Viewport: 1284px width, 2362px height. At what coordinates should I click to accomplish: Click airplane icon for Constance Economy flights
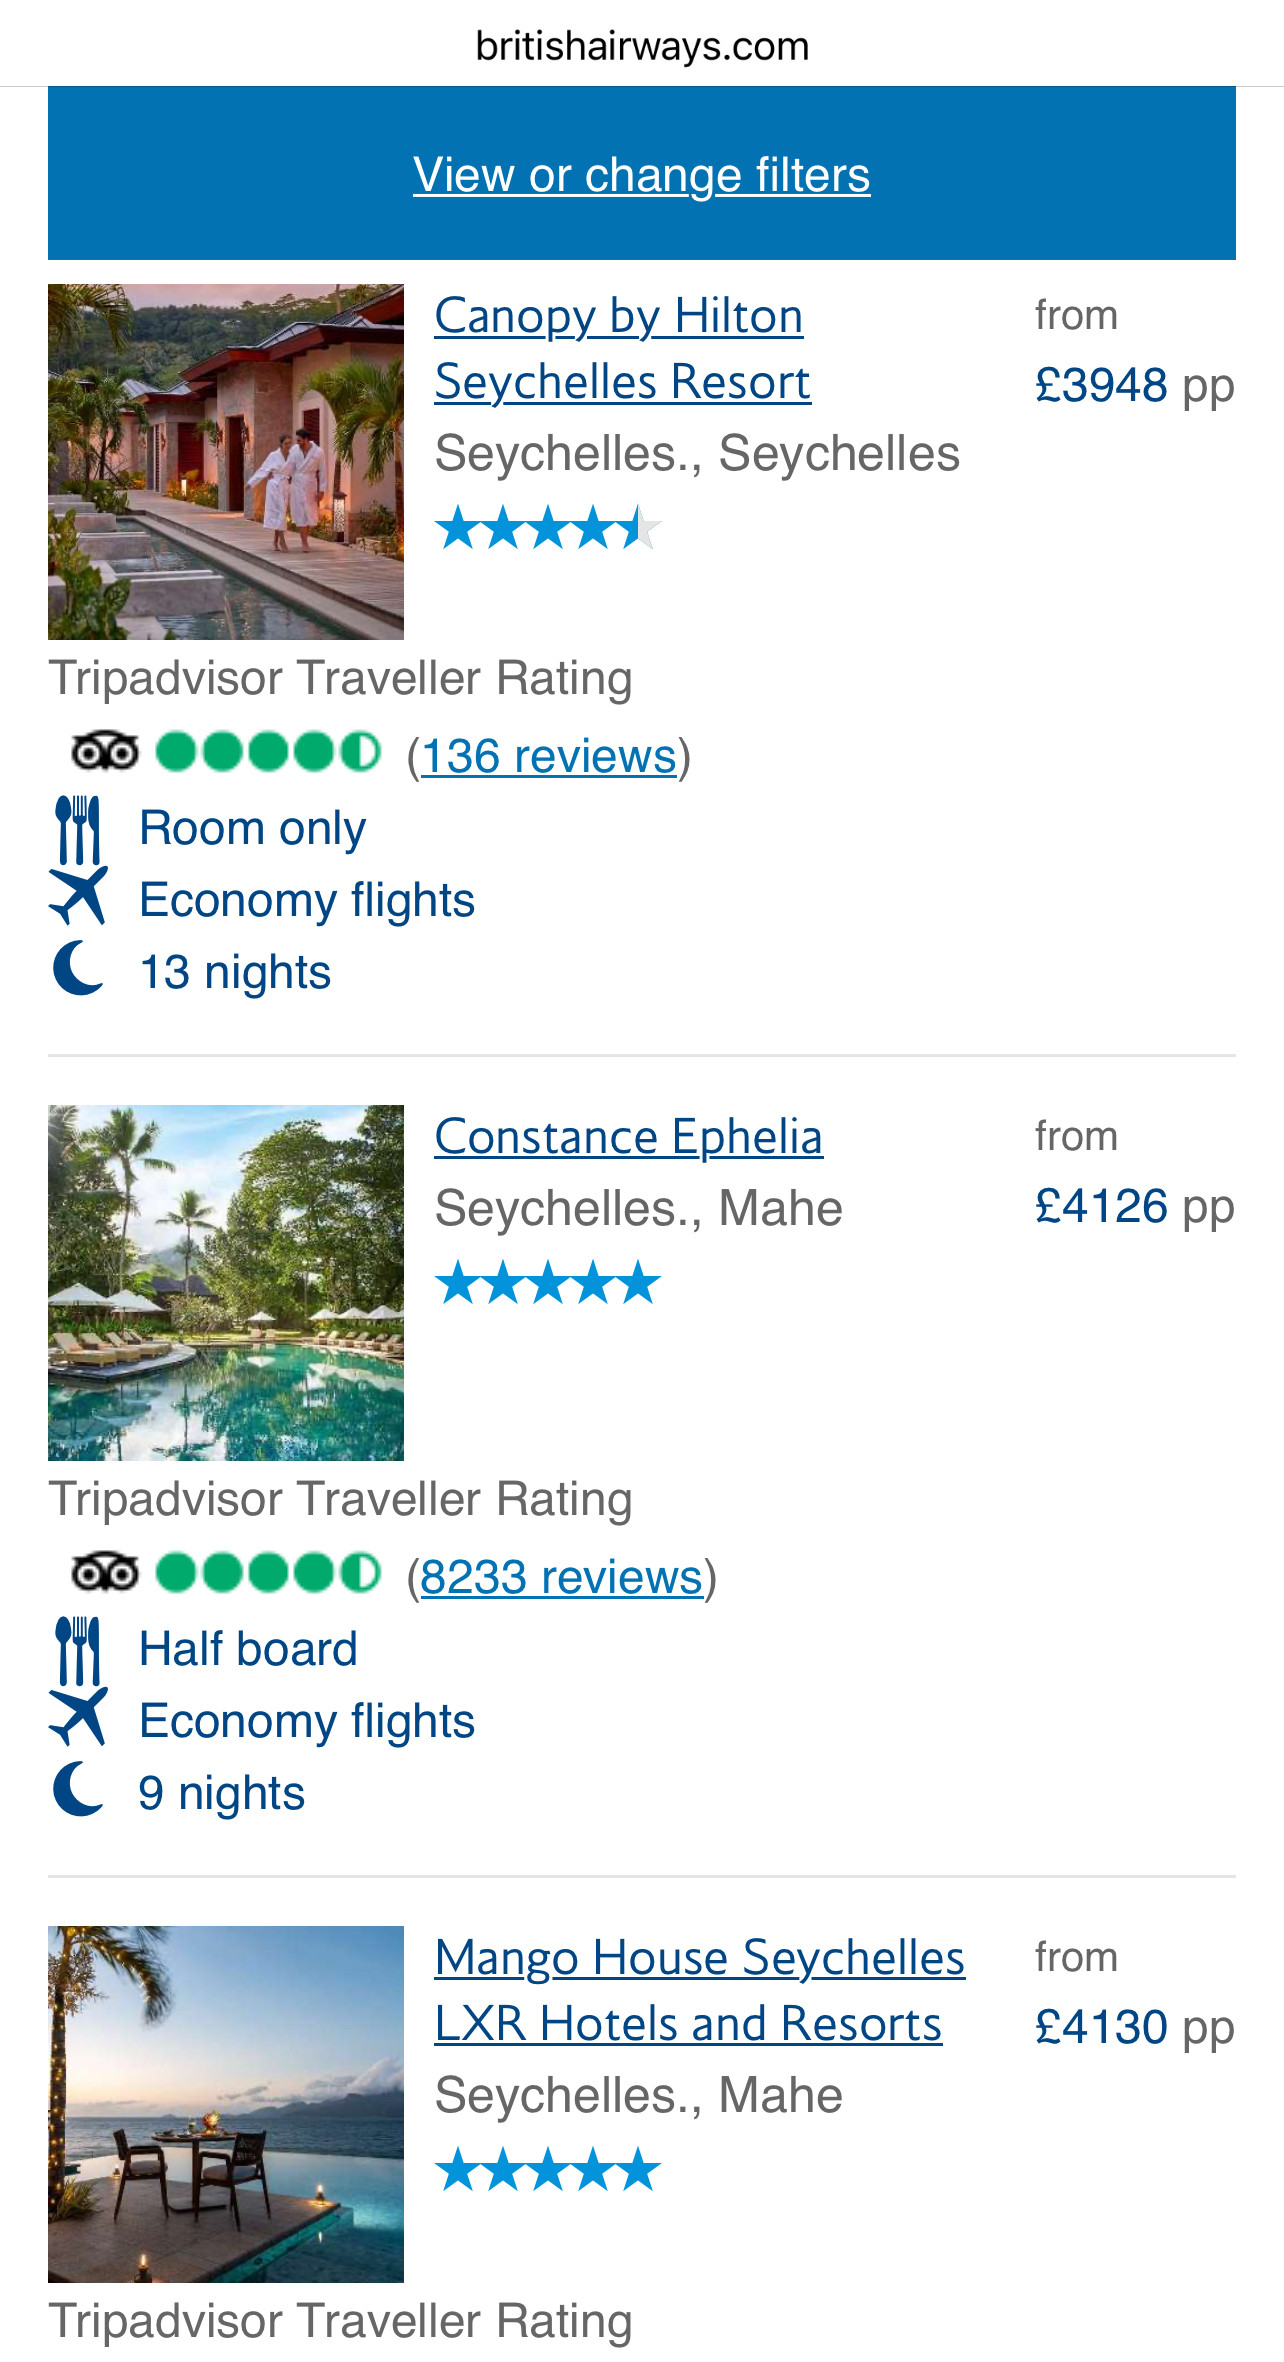78,1717
